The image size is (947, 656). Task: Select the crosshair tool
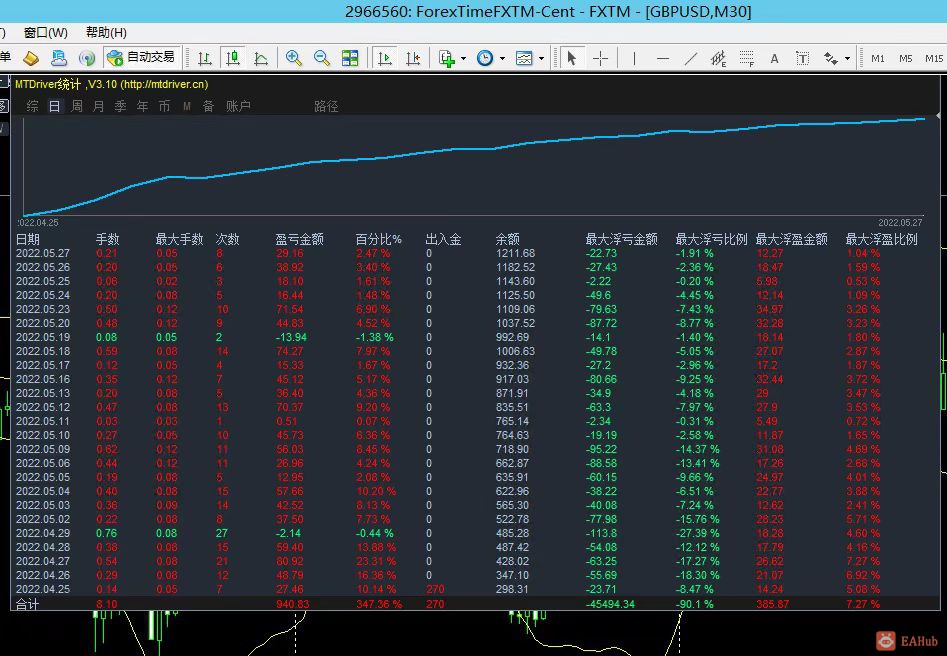pos(600,58)
